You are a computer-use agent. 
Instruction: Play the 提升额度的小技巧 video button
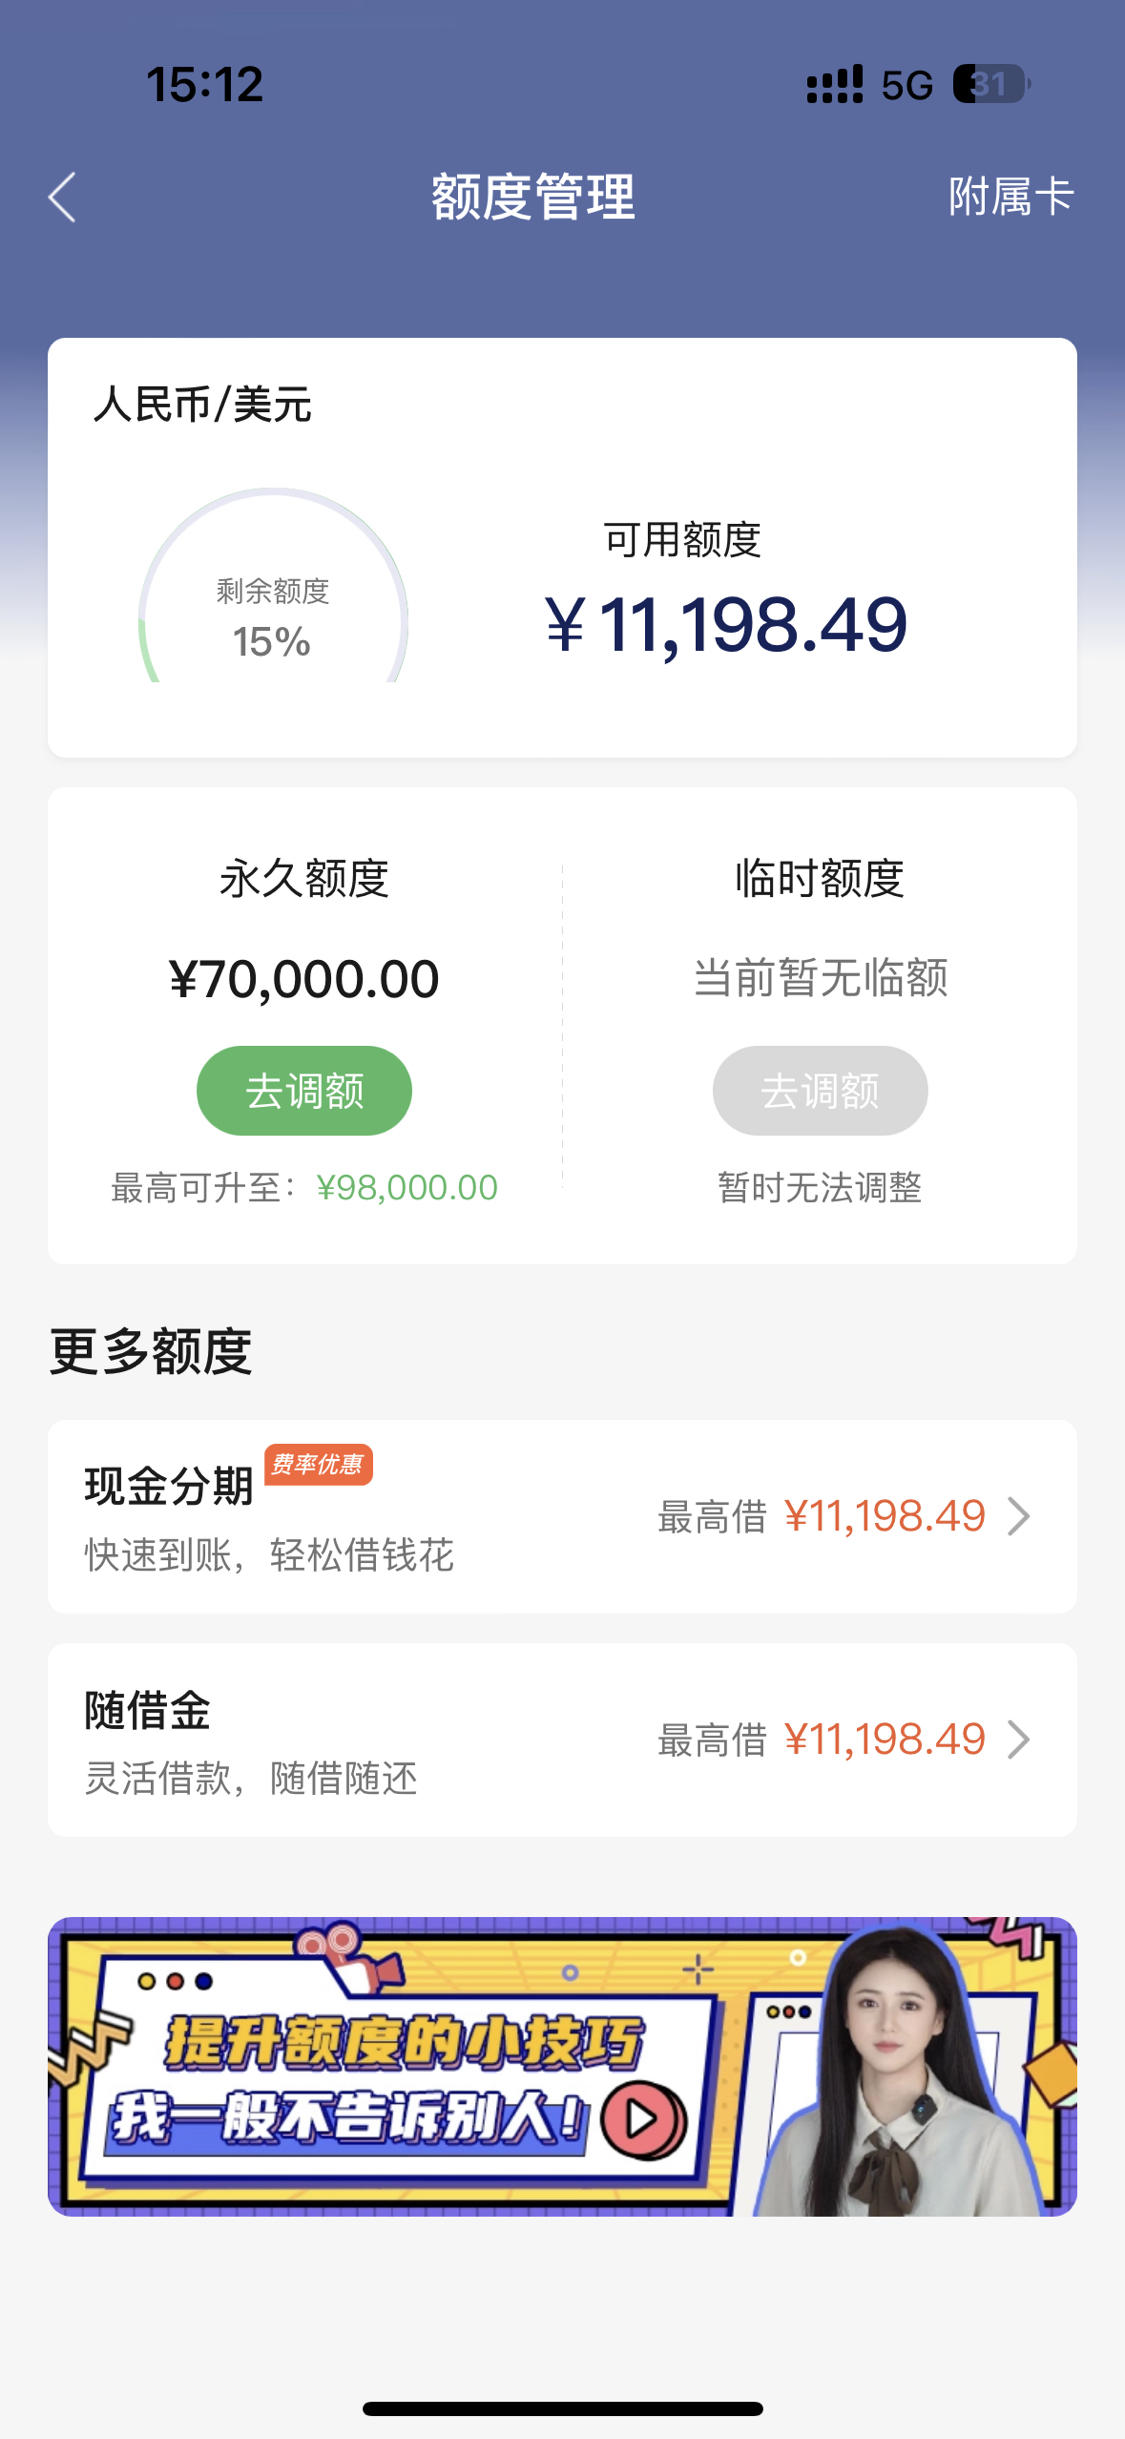[643, 2119]
